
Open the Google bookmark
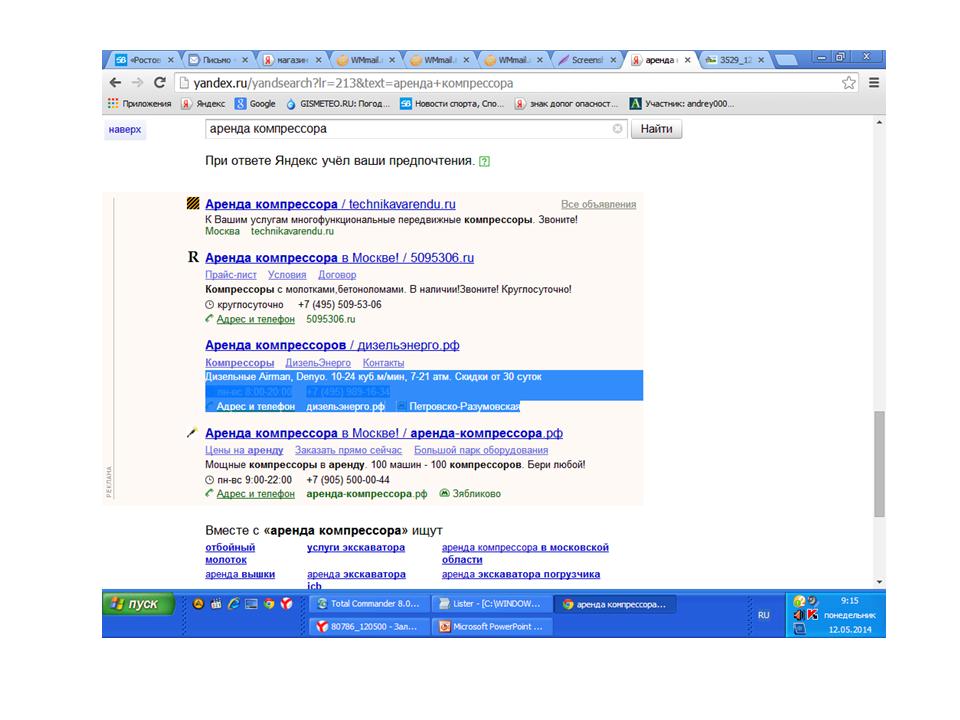click(x=255, y=104)
